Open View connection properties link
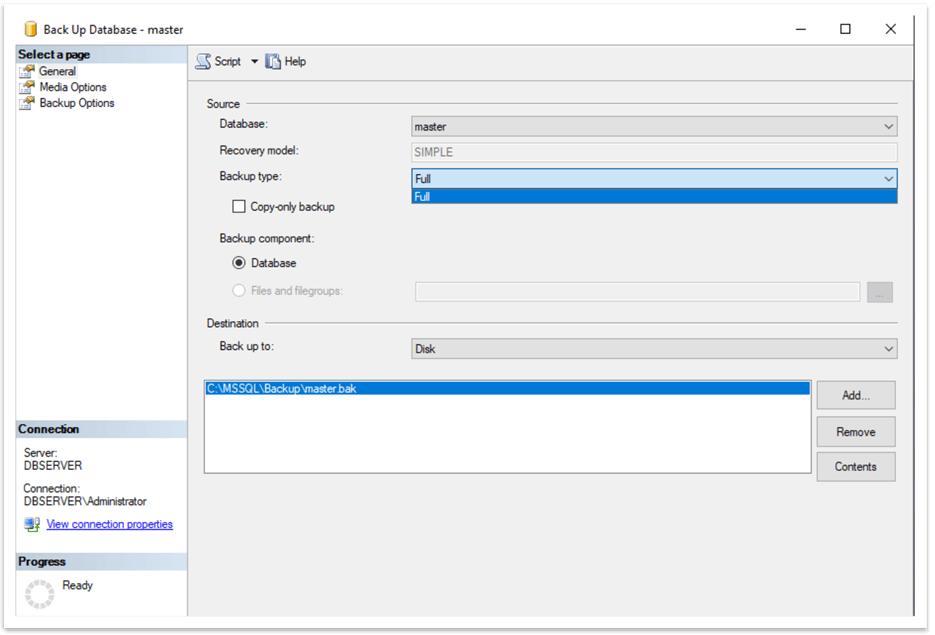Image resolution: width=935 pixels, height=635 pixels. 109,525
